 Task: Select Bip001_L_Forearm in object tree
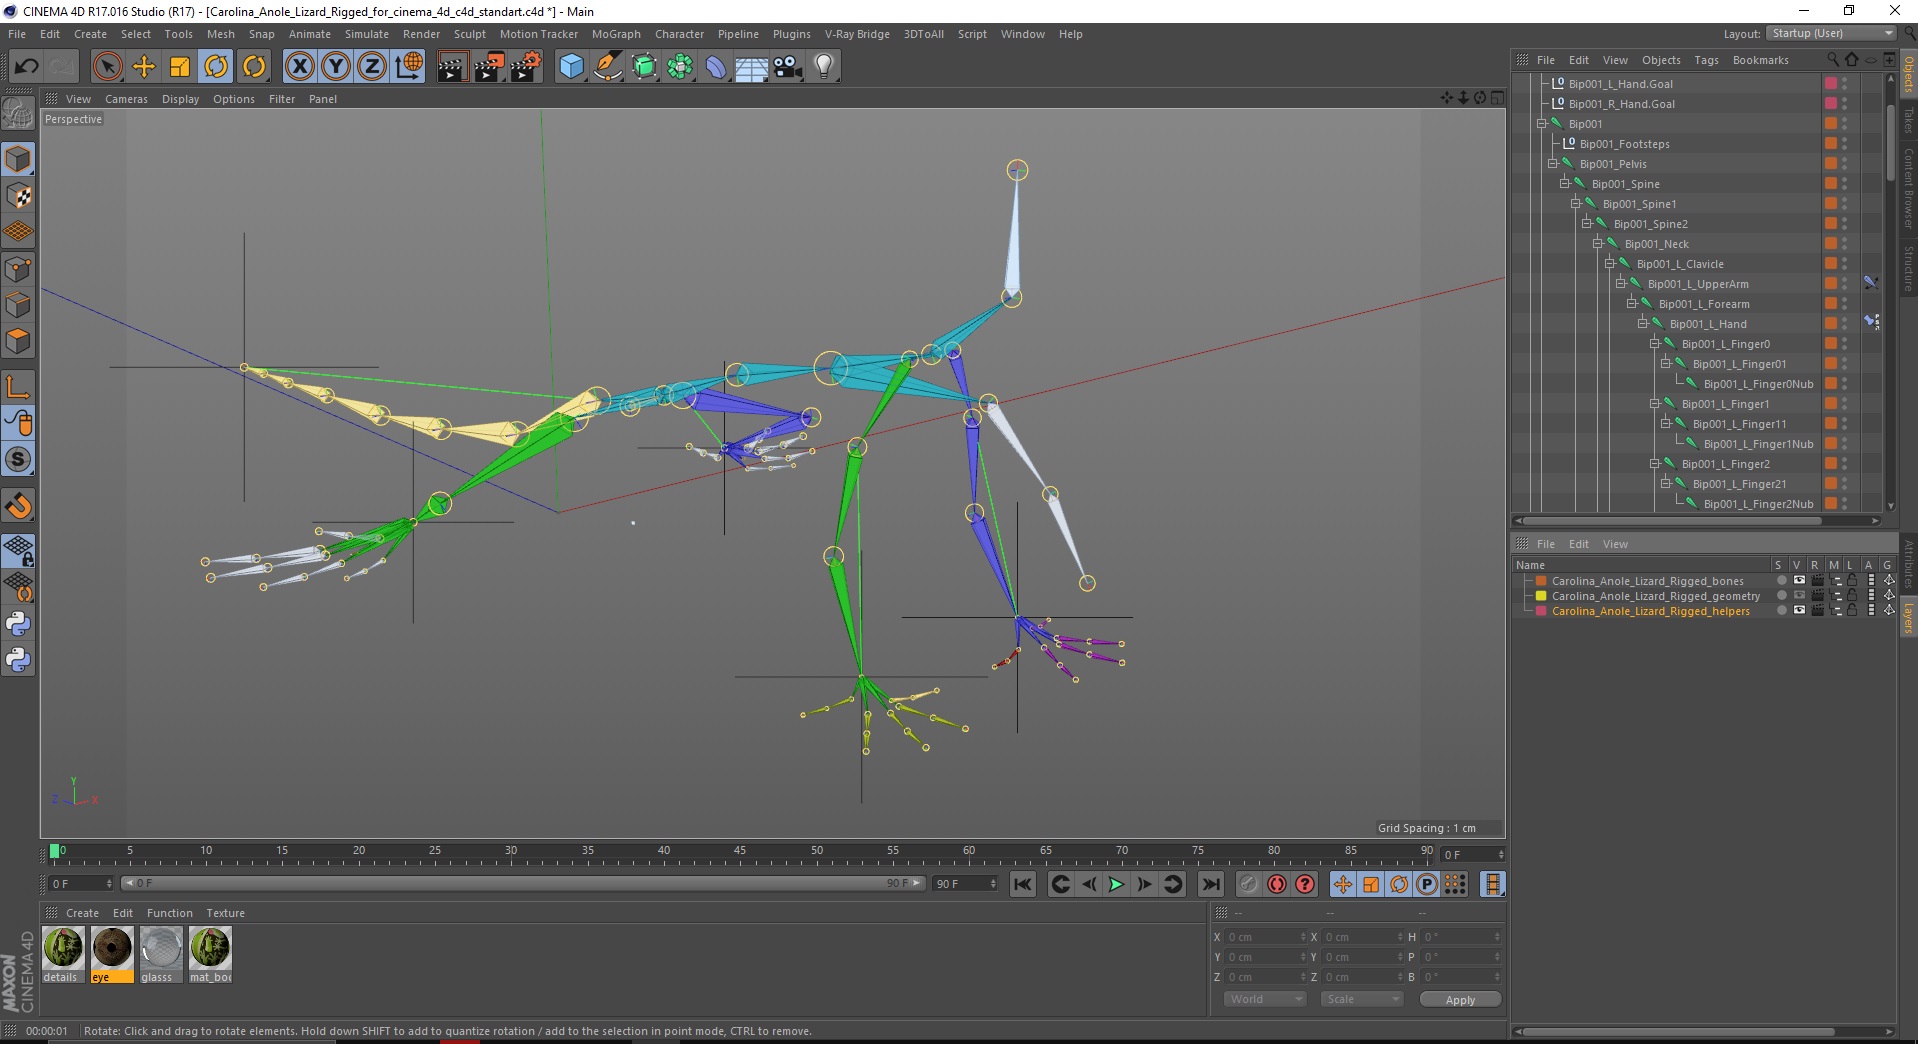pyautogui.click(x=1704, y=304)
